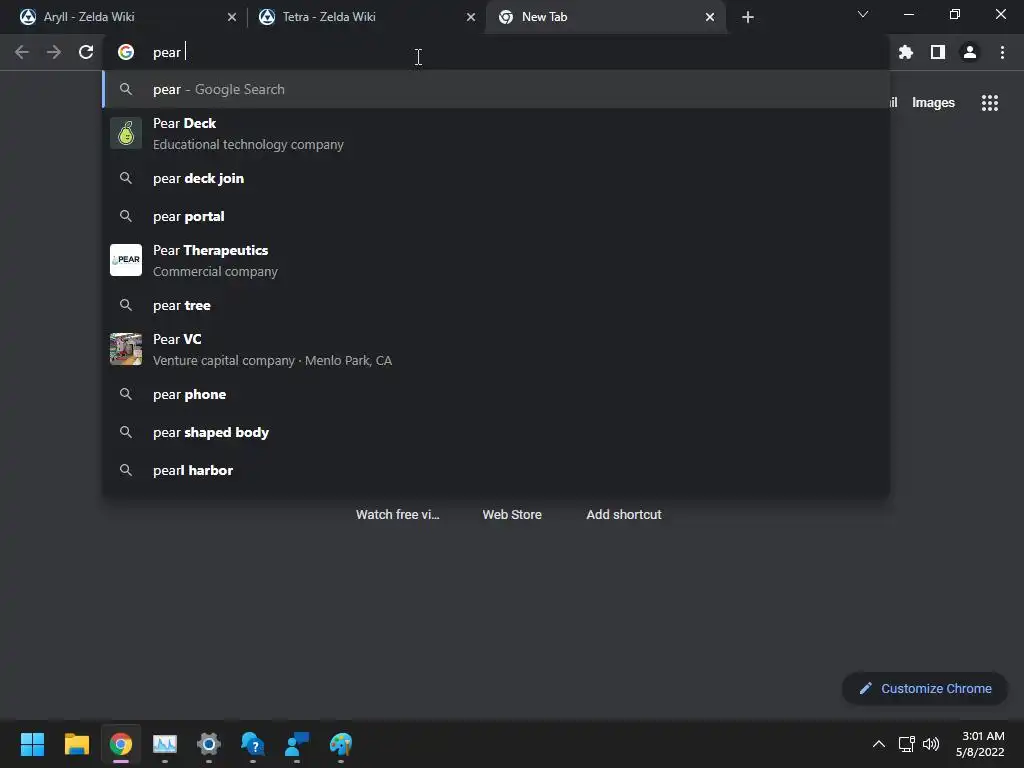Click the Chrome taskbar icon

(121, 744)
